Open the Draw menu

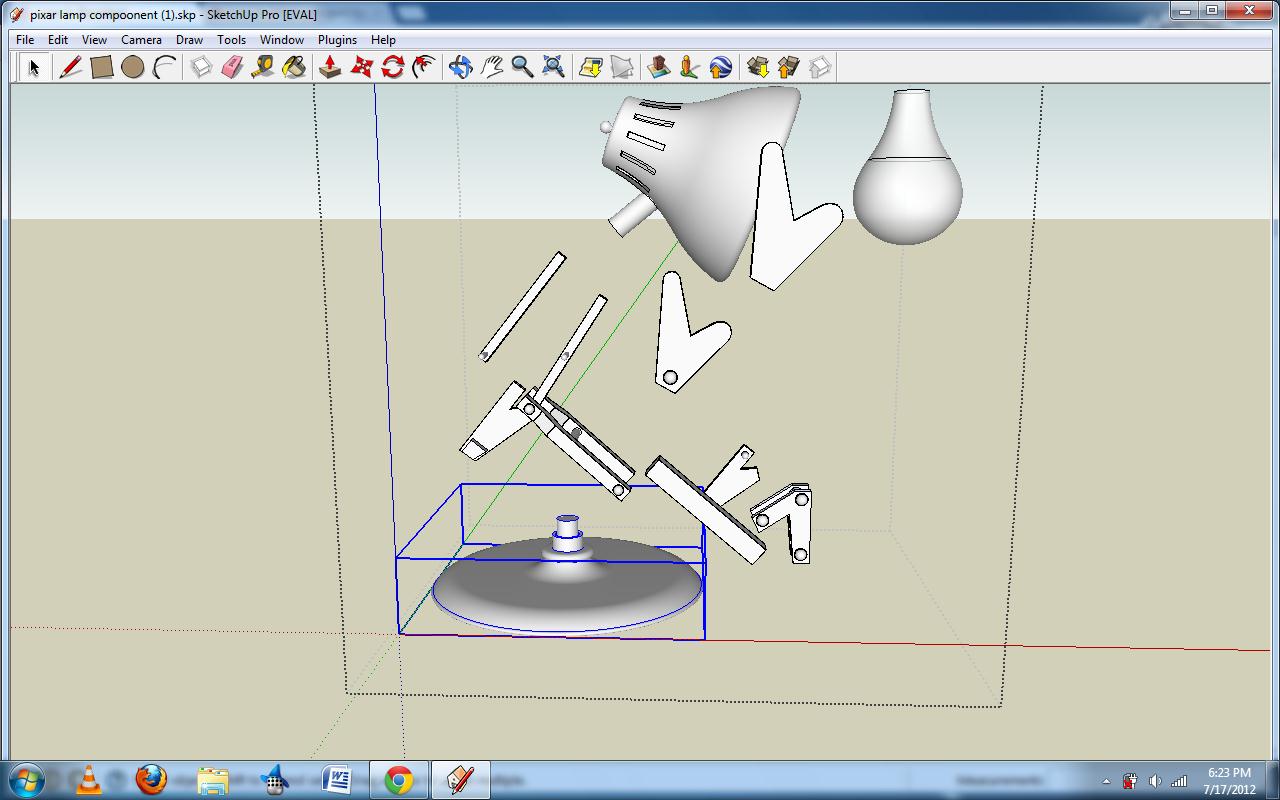tap(189, 40)
